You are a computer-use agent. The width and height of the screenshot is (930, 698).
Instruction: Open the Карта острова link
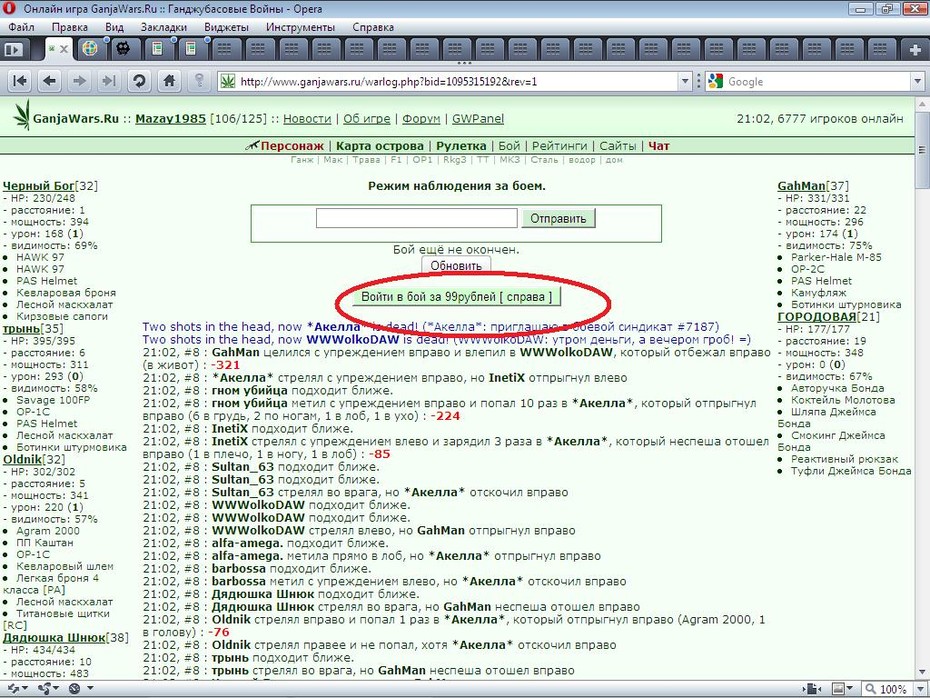click(x=380, y=146)
